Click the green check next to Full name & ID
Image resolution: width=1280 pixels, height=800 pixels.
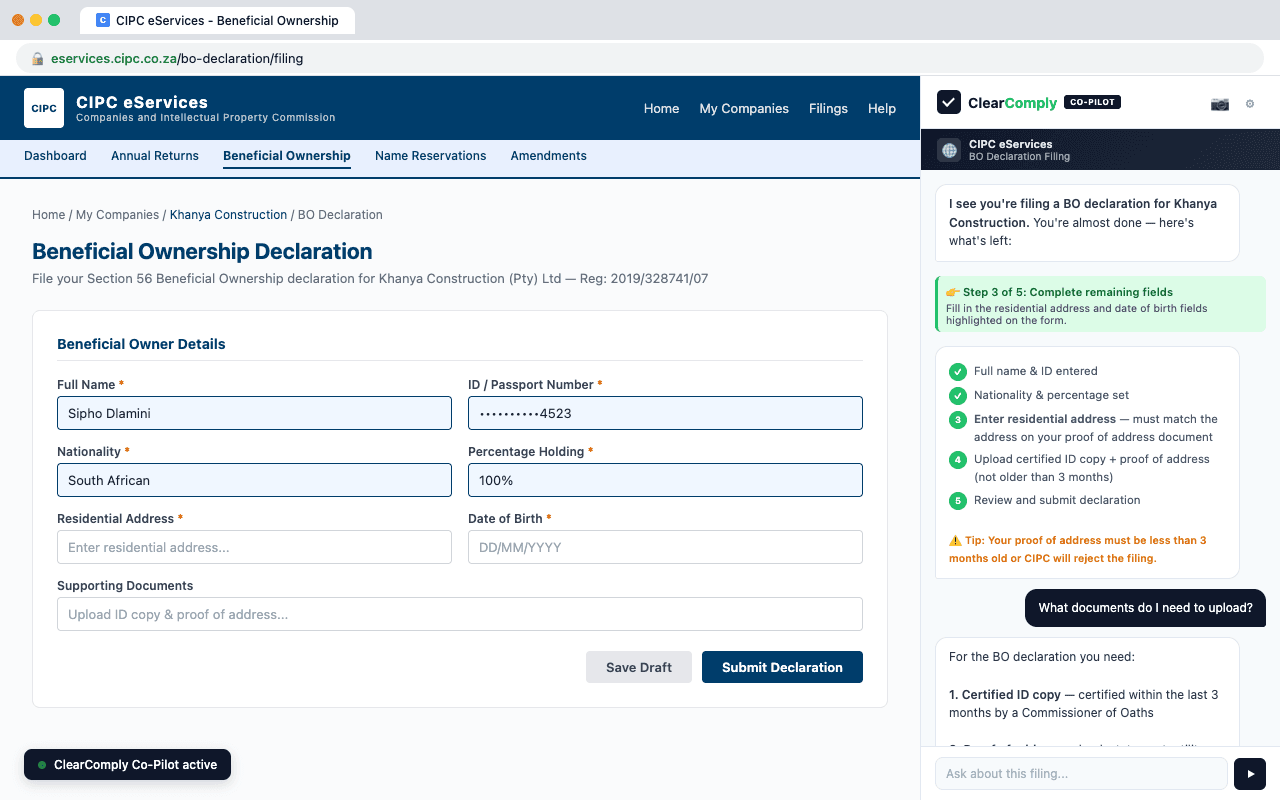coord(958,371)
